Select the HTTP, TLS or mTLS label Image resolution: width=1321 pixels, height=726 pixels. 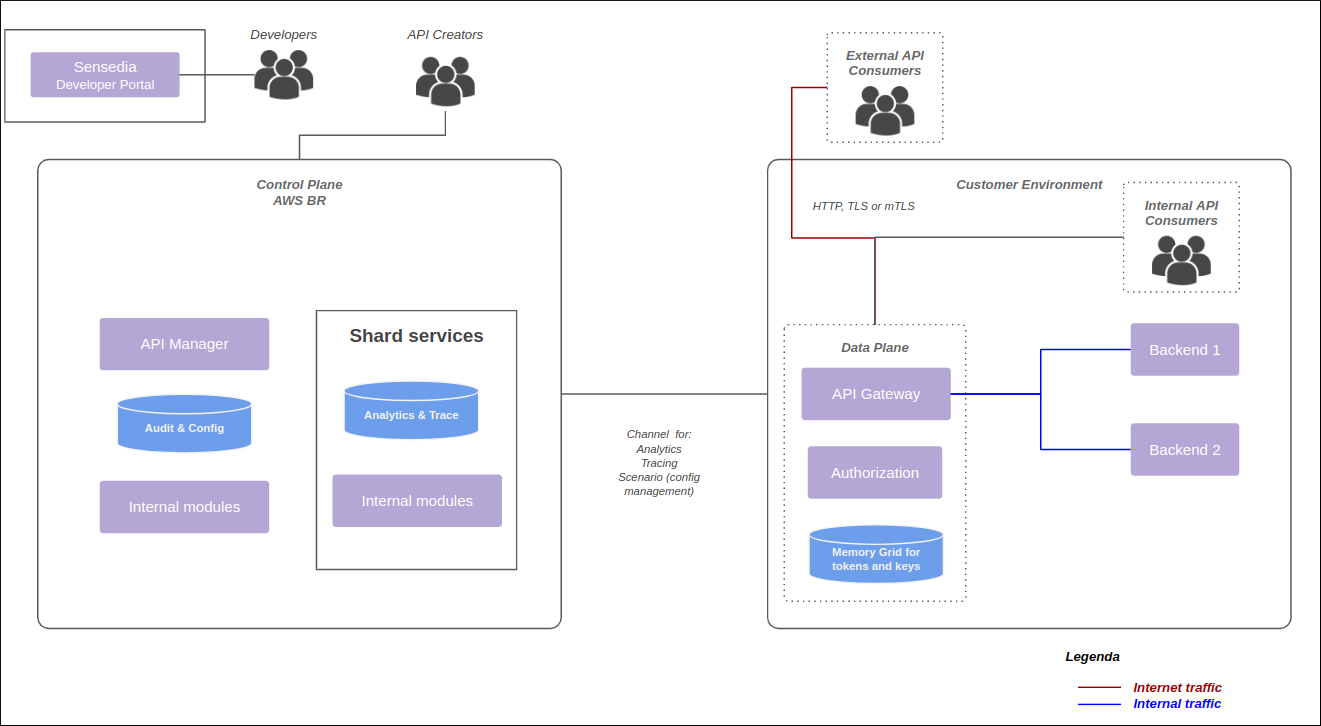click(x=863, y=206)
